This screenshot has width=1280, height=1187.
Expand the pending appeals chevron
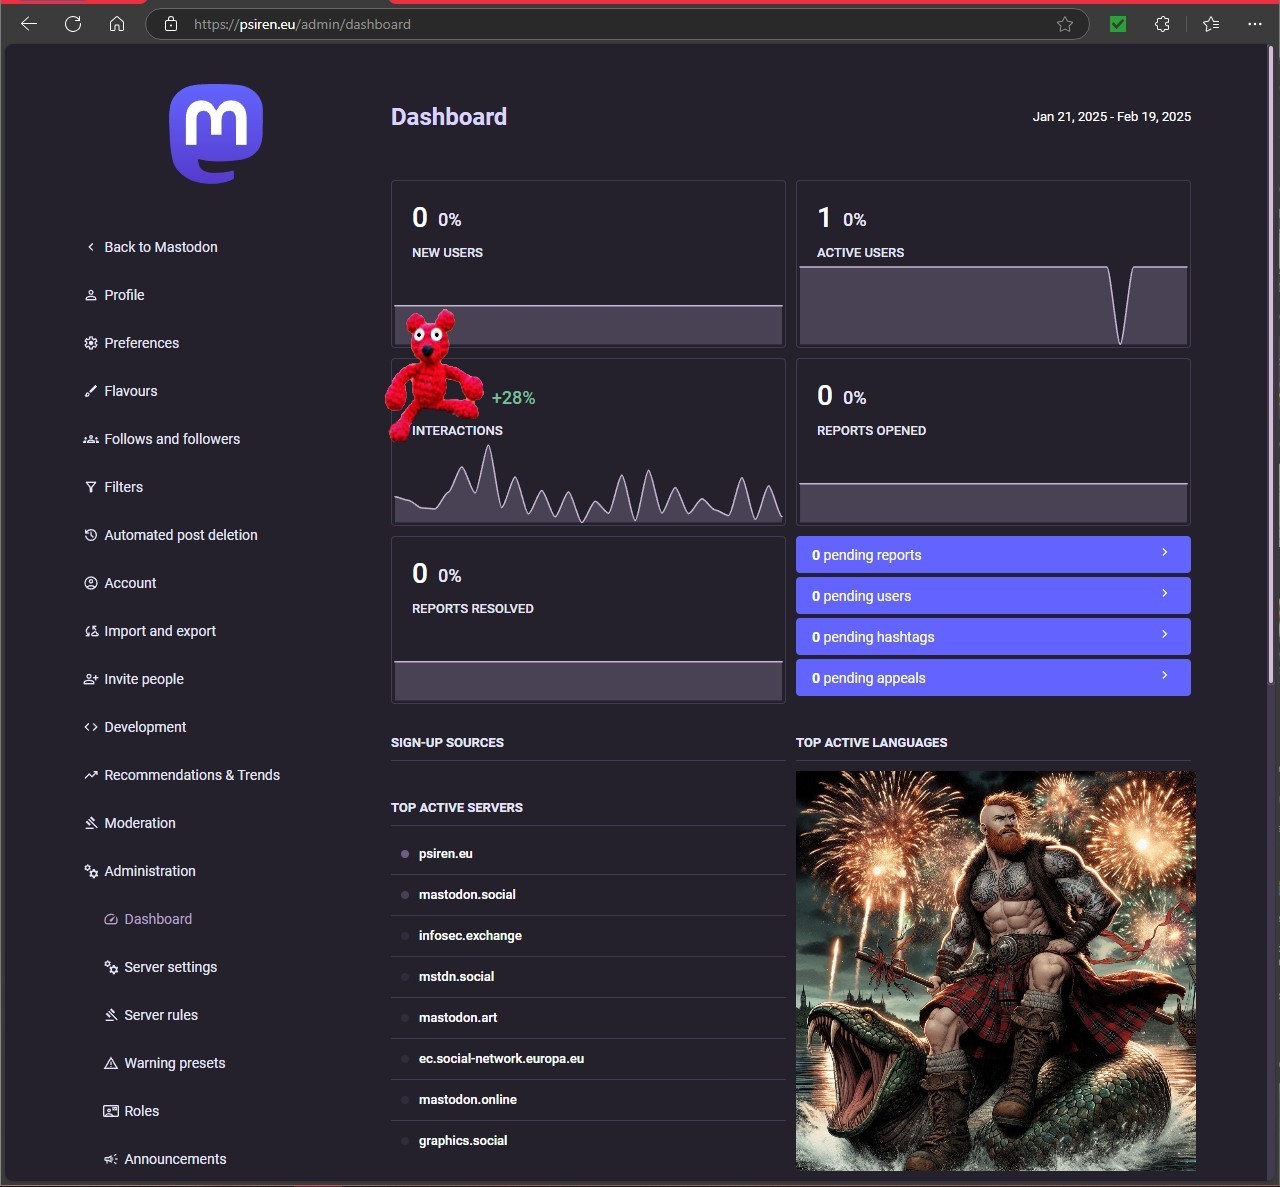click(x=1164, y=676)
